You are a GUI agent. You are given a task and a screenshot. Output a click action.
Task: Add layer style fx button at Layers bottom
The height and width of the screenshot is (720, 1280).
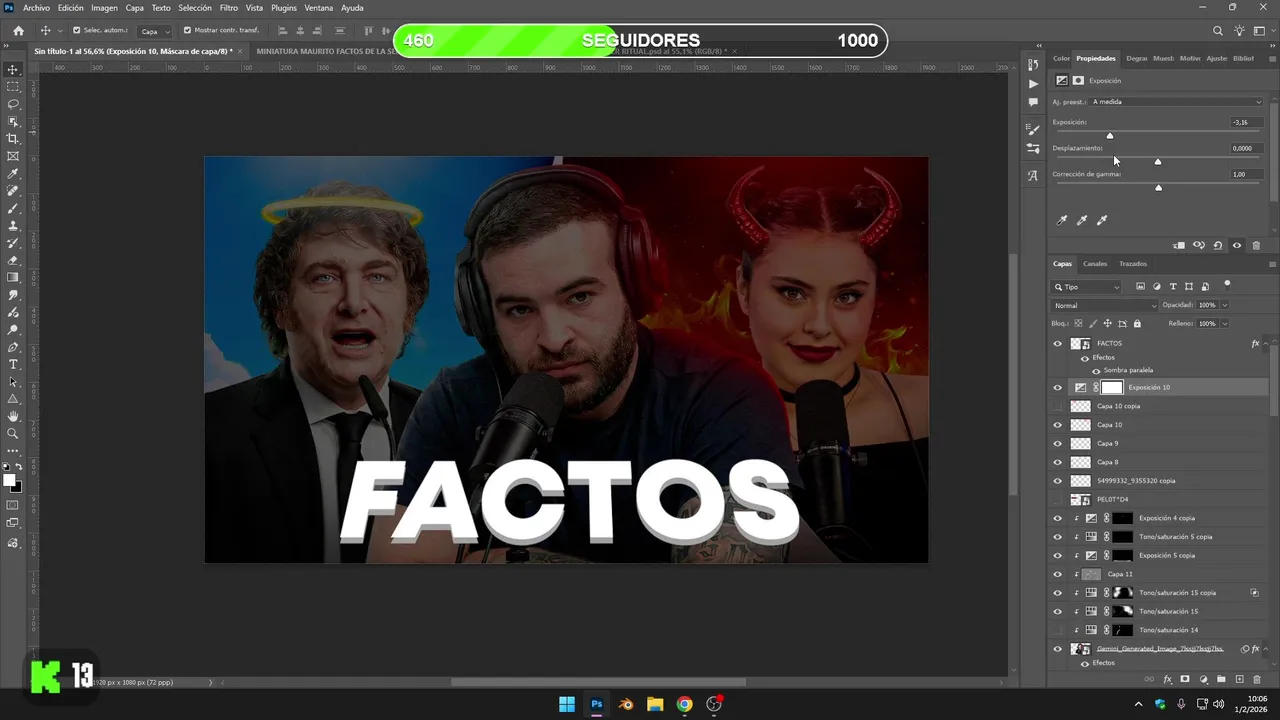point(1167,679)
